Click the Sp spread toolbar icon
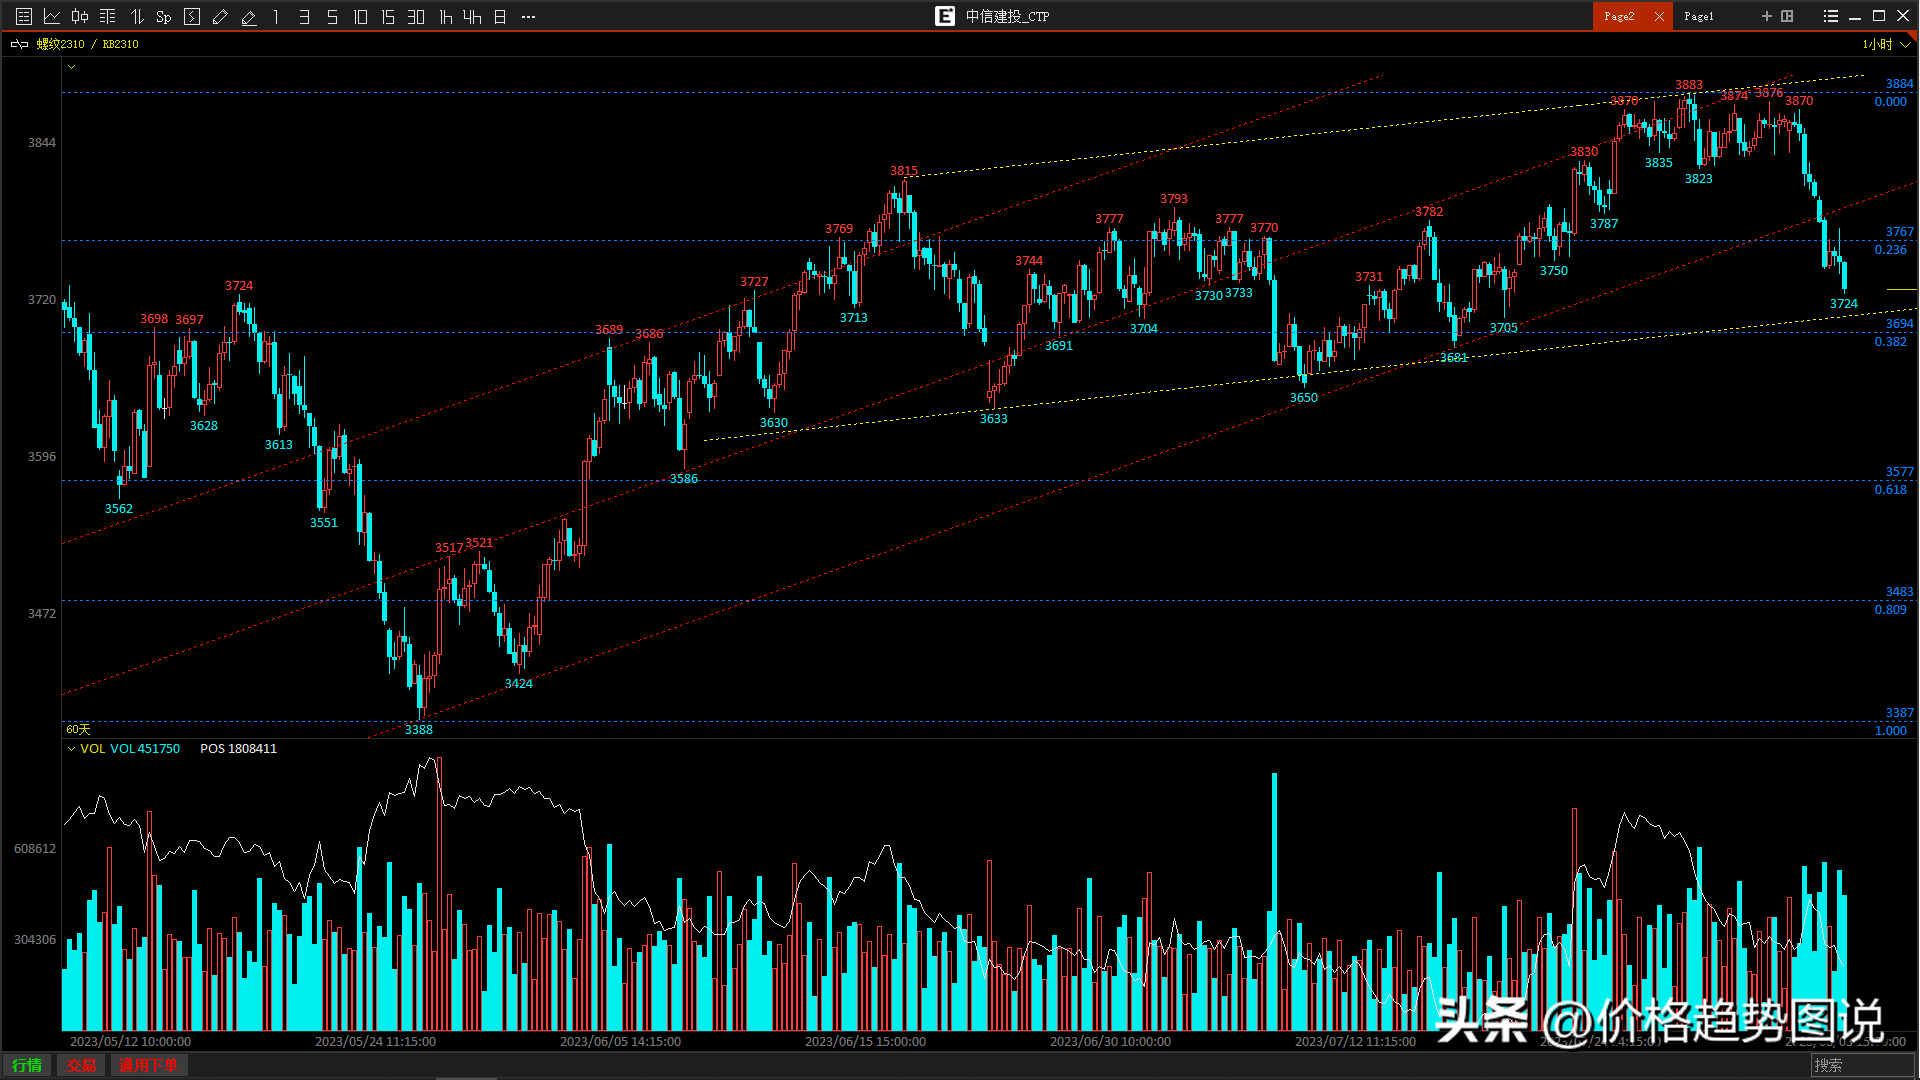1920x1080 pixels. coord(164,16)
